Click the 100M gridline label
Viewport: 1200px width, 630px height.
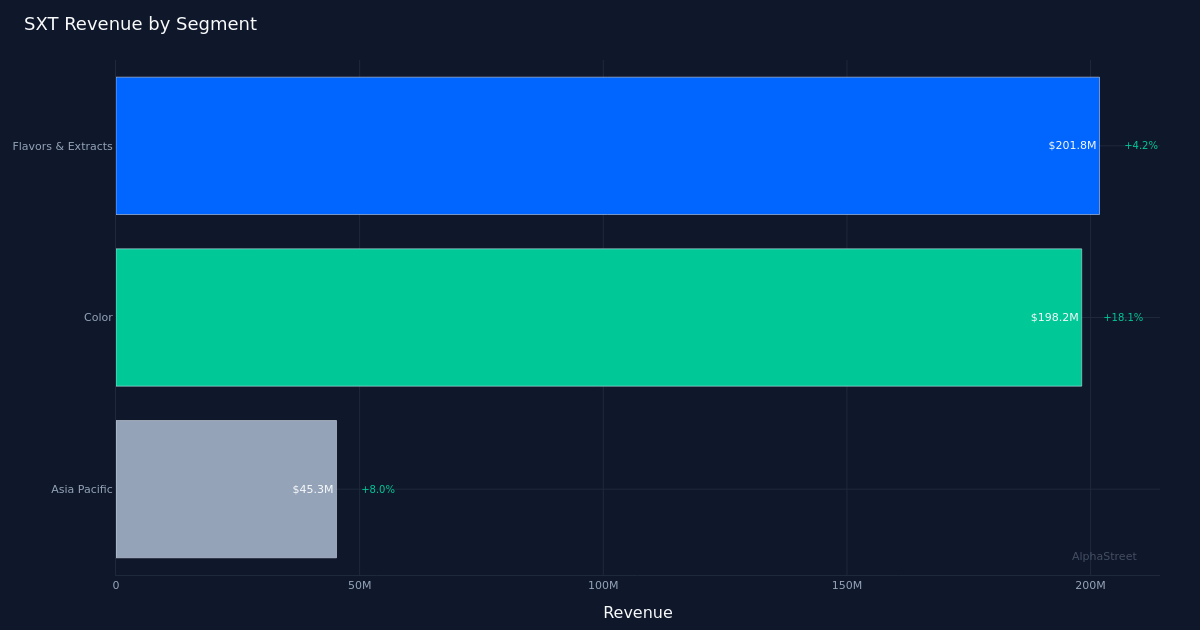tap(601, 586)
